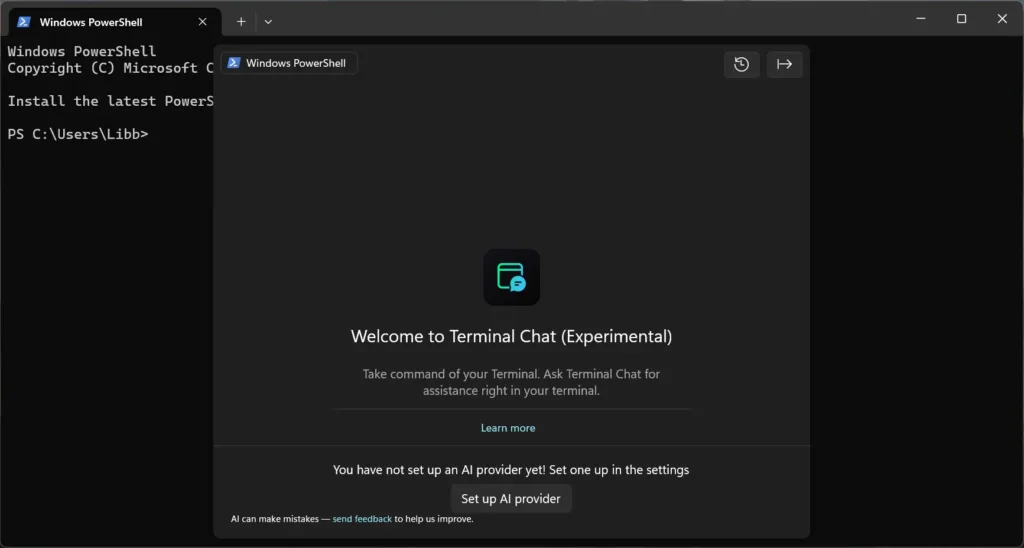Click the PS C:\Users\Libb> prompt line
Screen dimensions: 1024x548
[78, 134]
